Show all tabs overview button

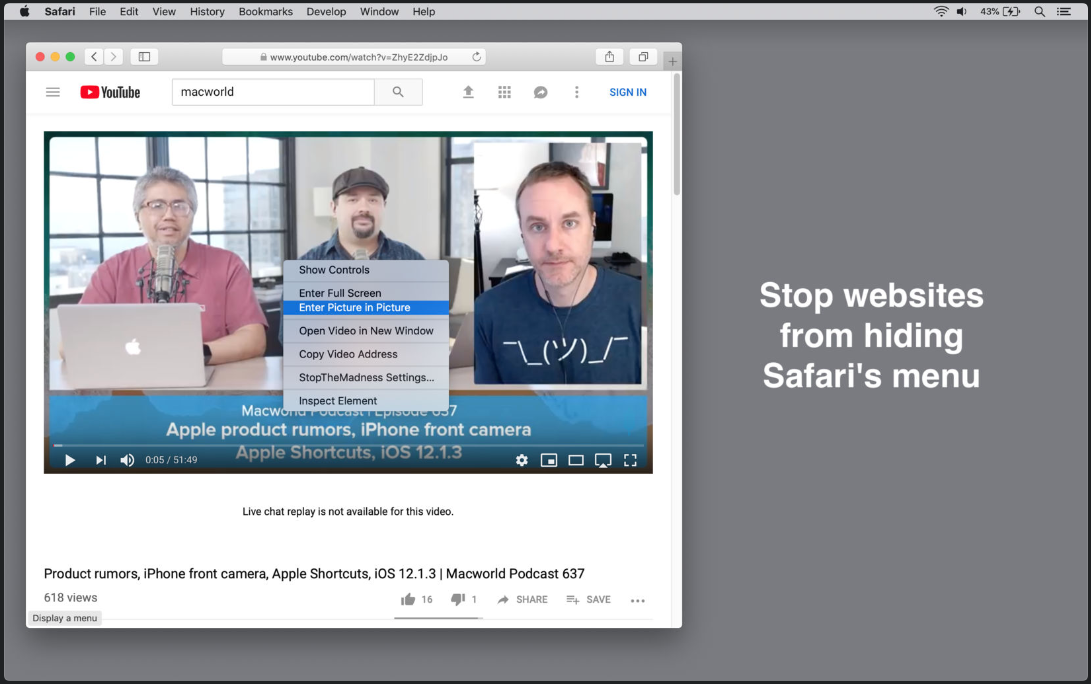coord(643,56)
